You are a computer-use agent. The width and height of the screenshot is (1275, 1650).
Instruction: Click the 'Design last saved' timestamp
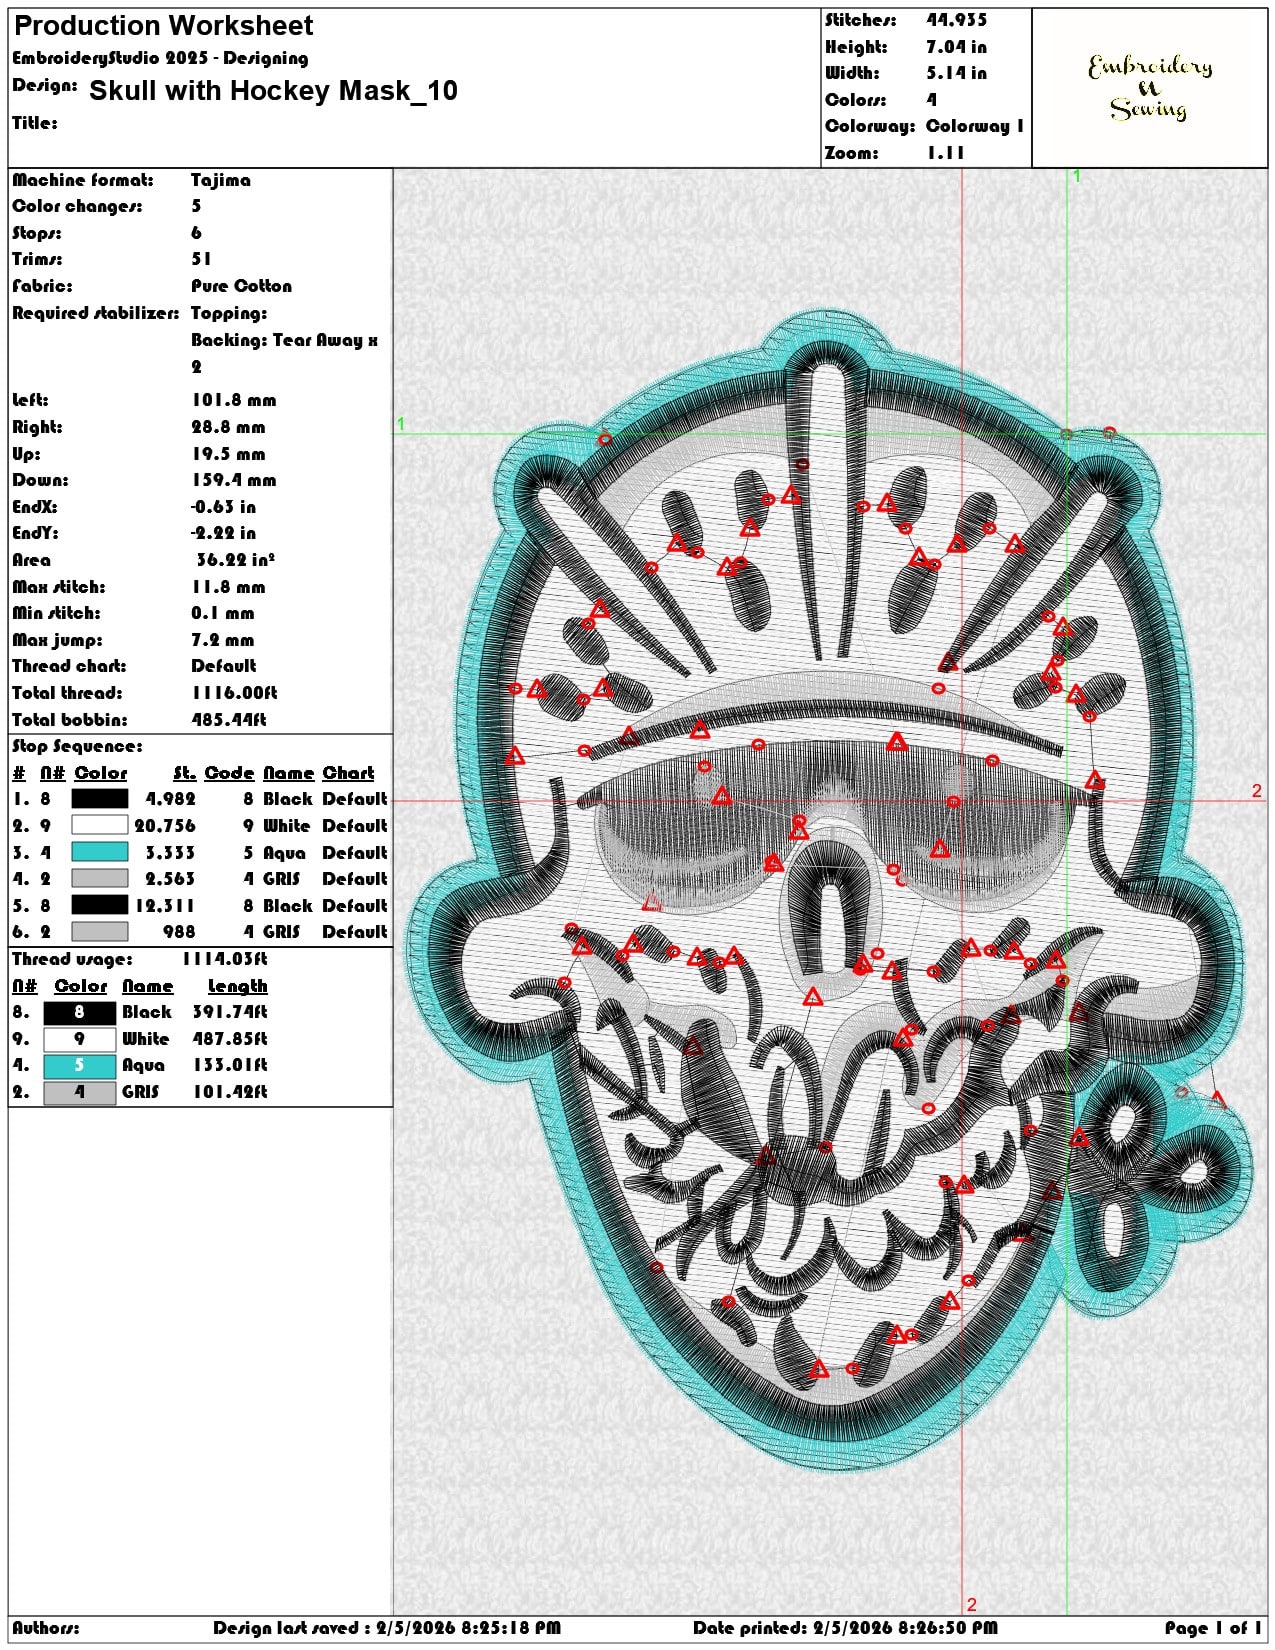387,1628
